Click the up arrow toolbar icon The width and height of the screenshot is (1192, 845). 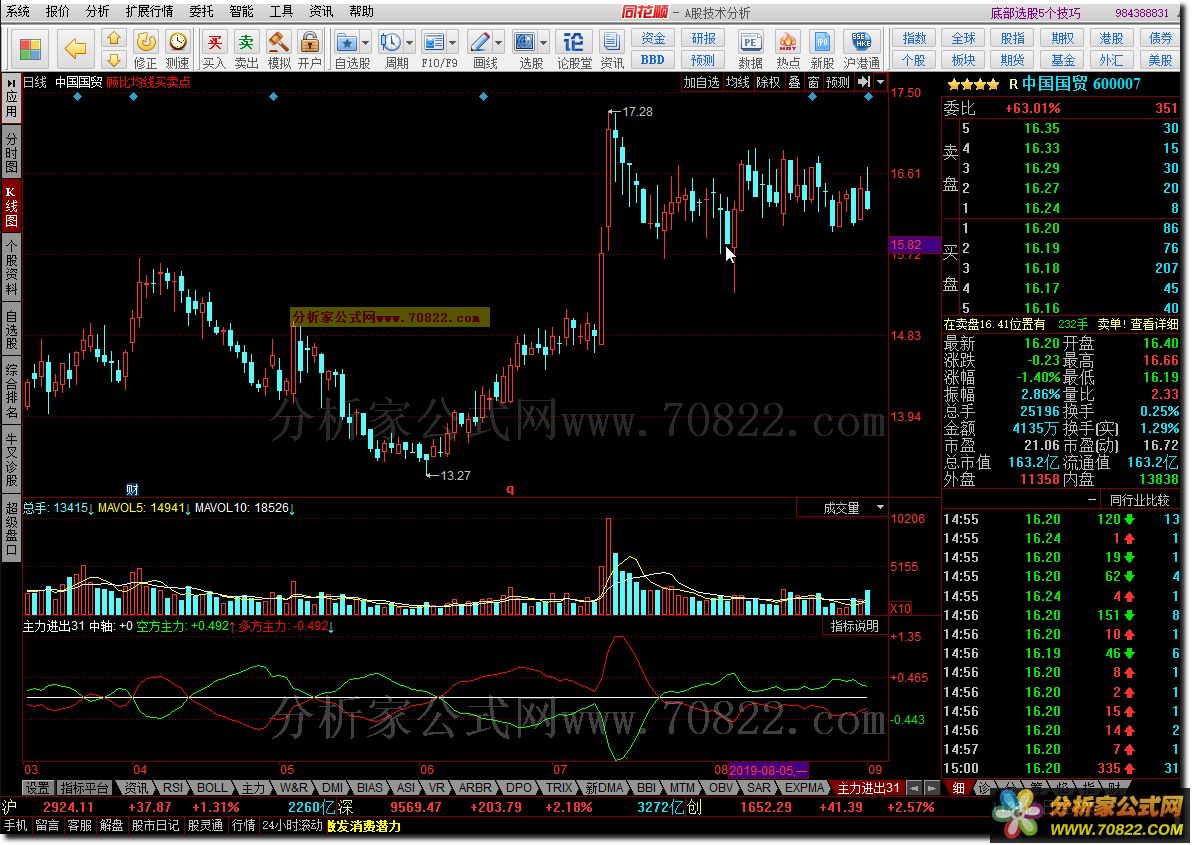[x=114, y=38]
